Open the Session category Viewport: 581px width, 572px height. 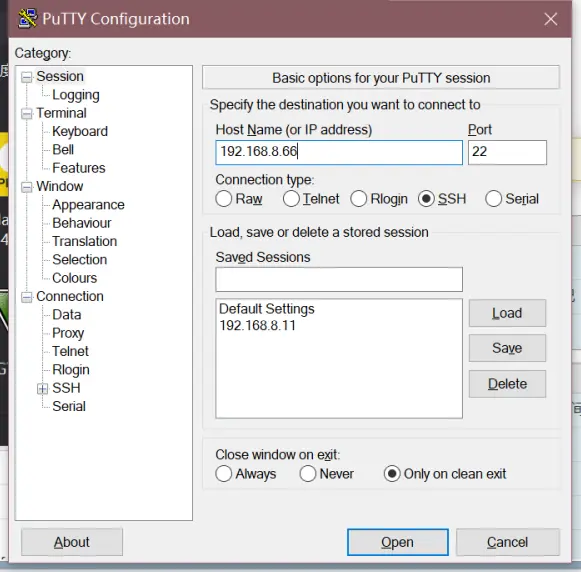click(x=60, y=76)
